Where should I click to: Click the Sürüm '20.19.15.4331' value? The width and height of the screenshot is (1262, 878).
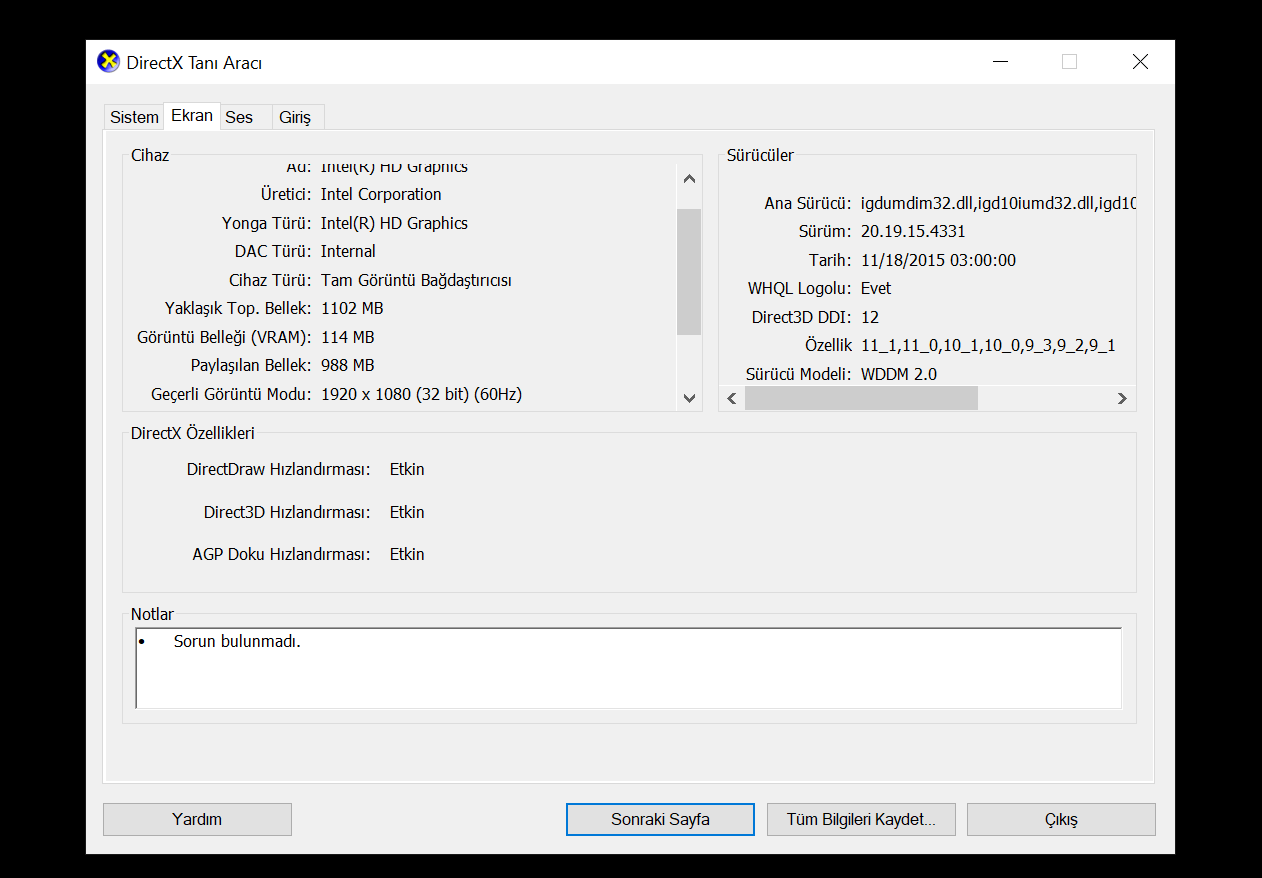pos(913,231)
